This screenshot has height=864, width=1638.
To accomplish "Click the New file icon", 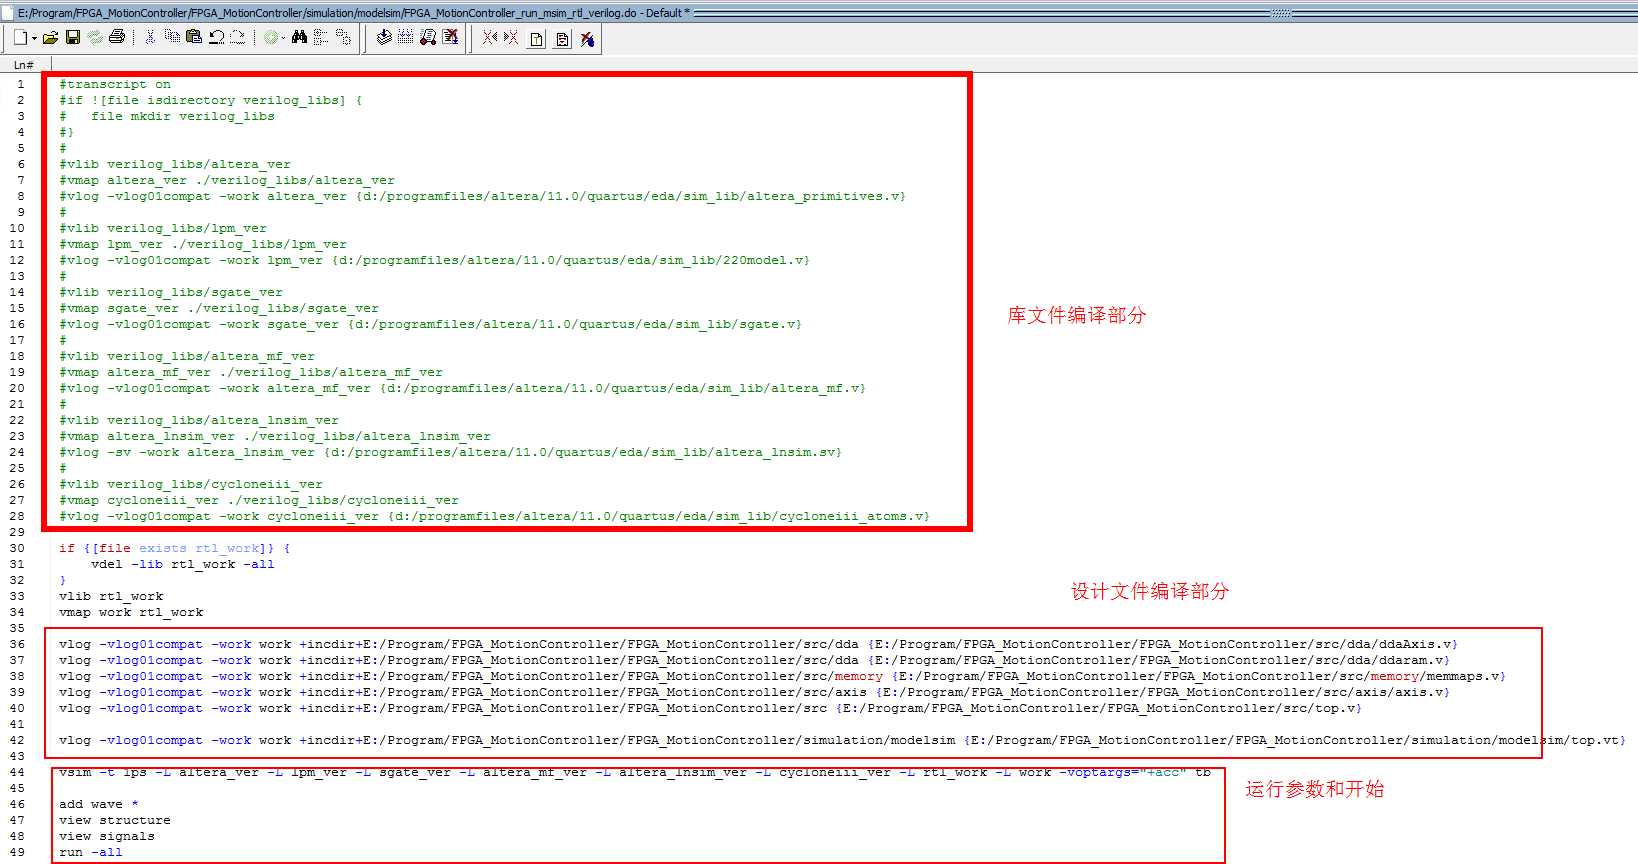I will tap(20, 37).
